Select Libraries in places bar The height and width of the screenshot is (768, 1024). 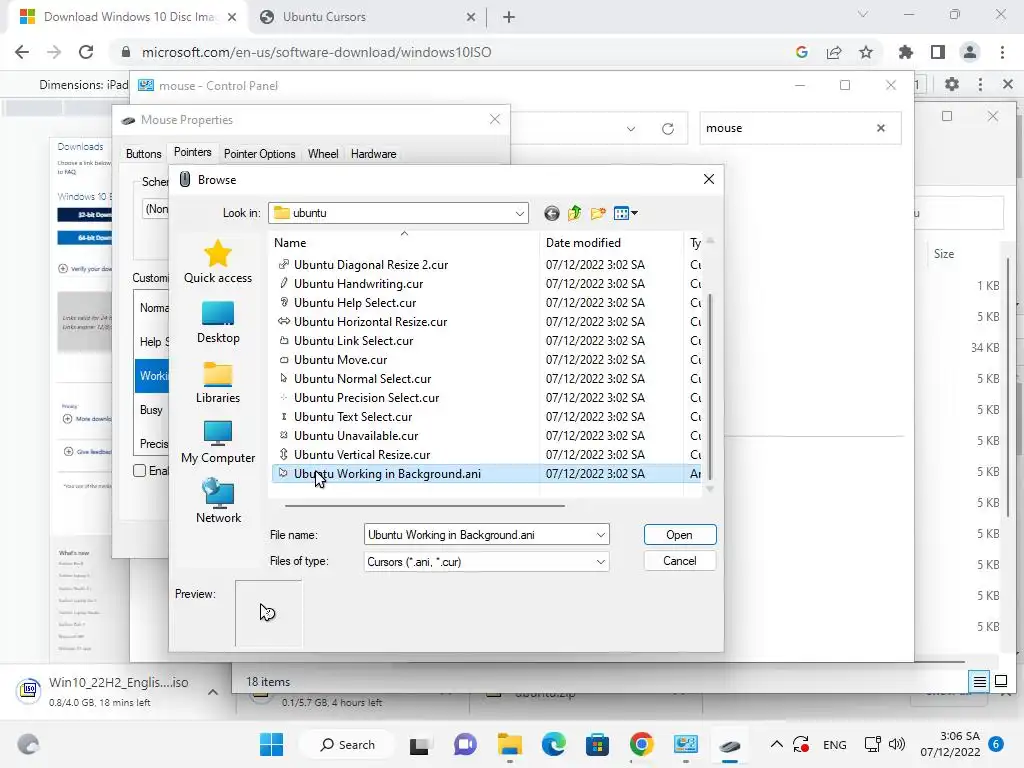click(x=217, y=383)
